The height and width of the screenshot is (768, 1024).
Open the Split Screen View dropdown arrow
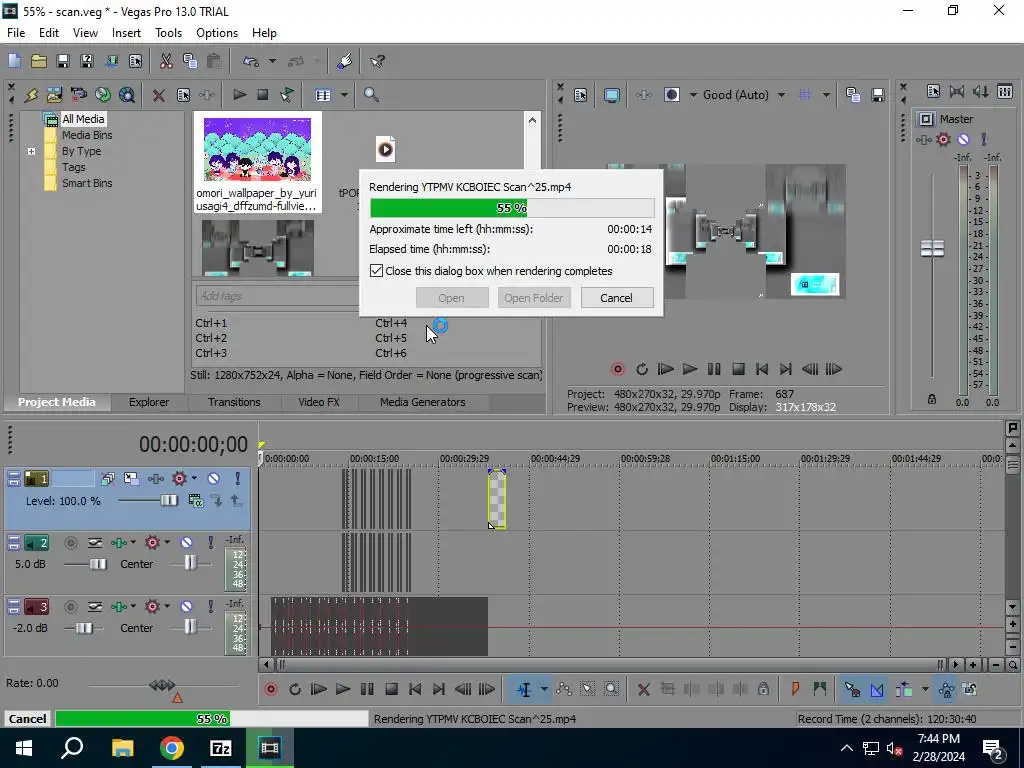pyautogui.click(x=693, y=95)
